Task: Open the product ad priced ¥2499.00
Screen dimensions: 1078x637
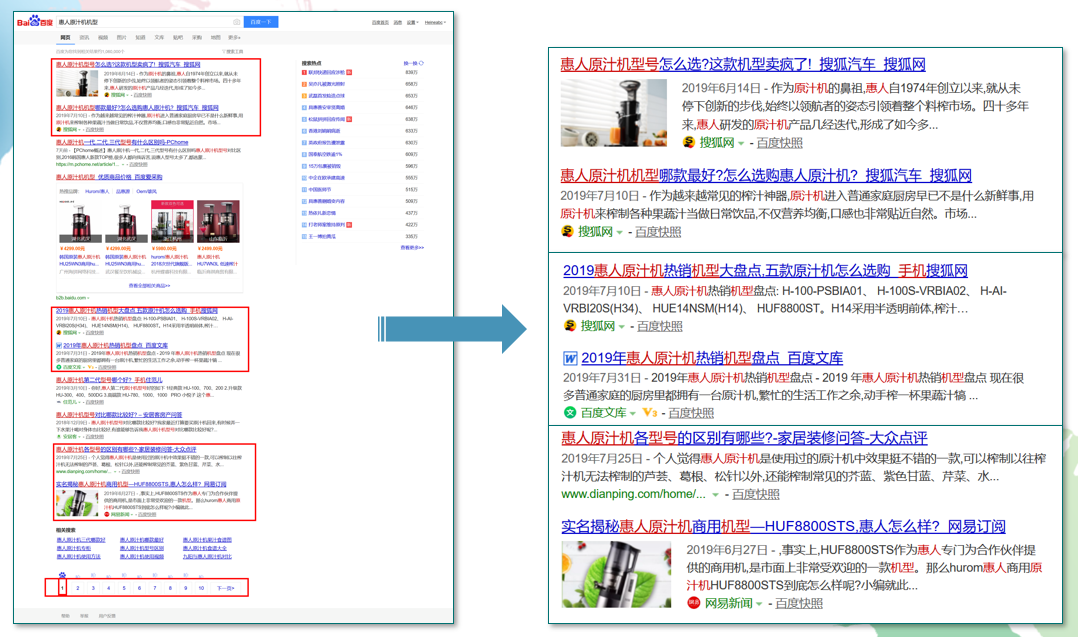Action: (x=219, y=235)
